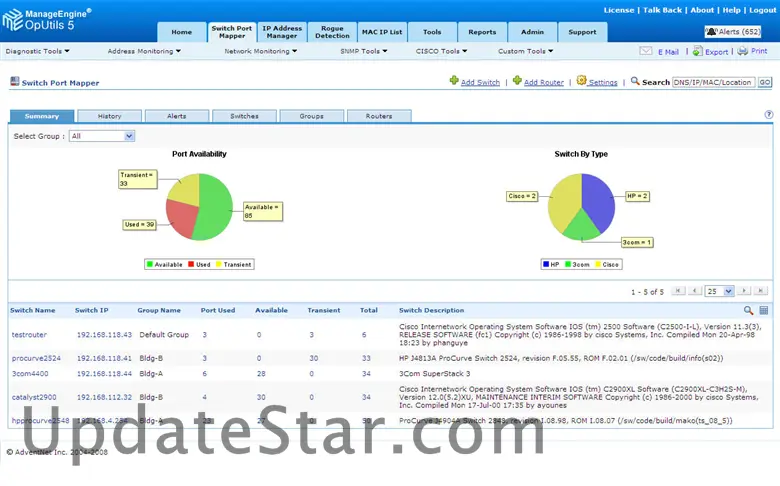Viewport: 780px width, 486px height.
Task: Go to first page arrow
Action: tap(678, 291)
